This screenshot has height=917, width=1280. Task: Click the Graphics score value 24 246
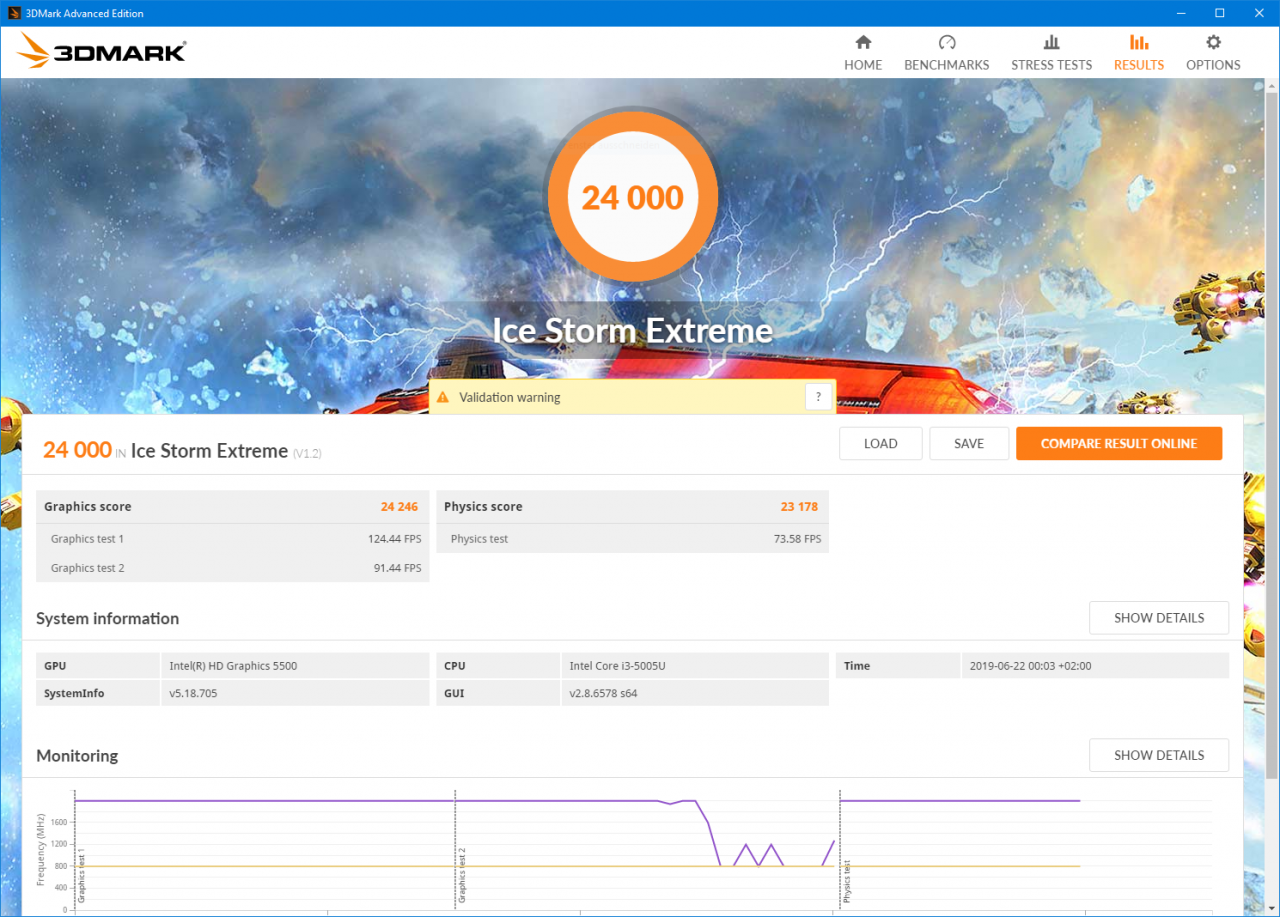pos(399,507)
